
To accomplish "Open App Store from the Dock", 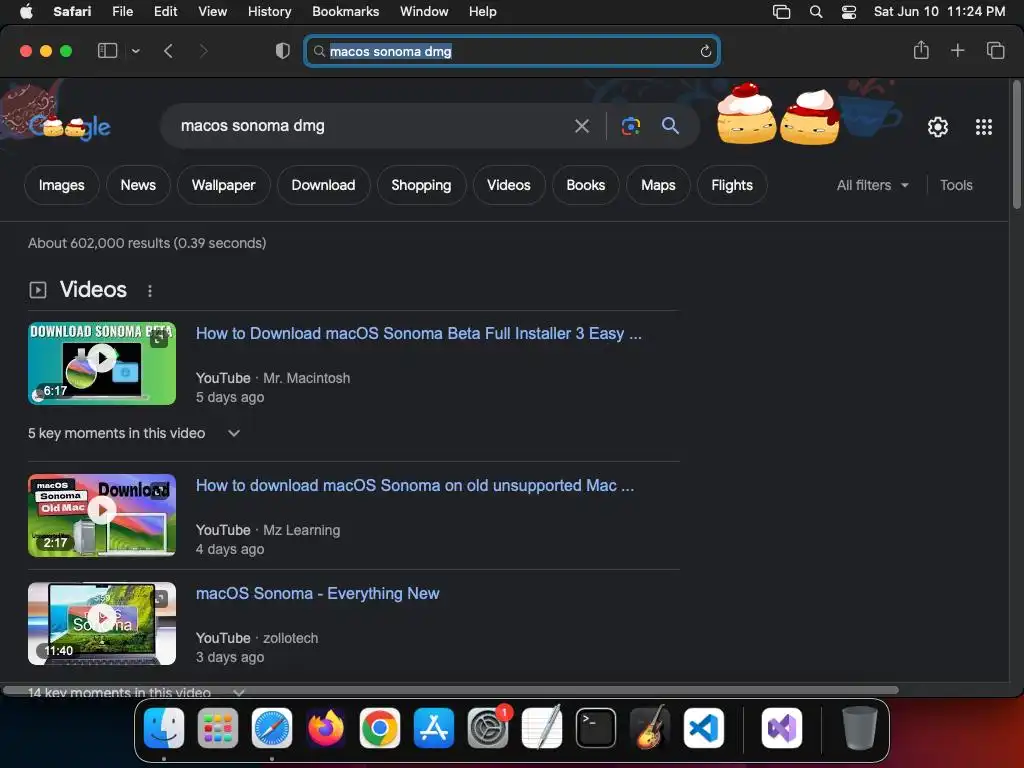I will click(434, 728).
